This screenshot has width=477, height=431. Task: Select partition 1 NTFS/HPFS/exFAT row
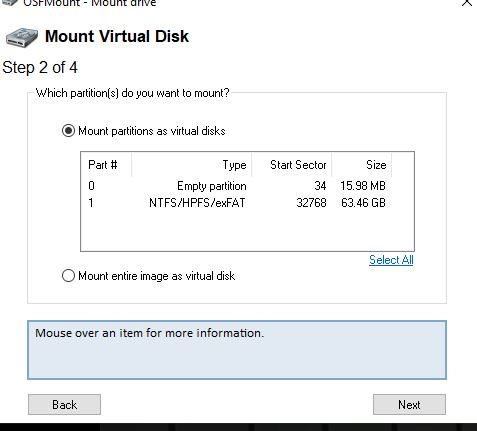[237, 203]
